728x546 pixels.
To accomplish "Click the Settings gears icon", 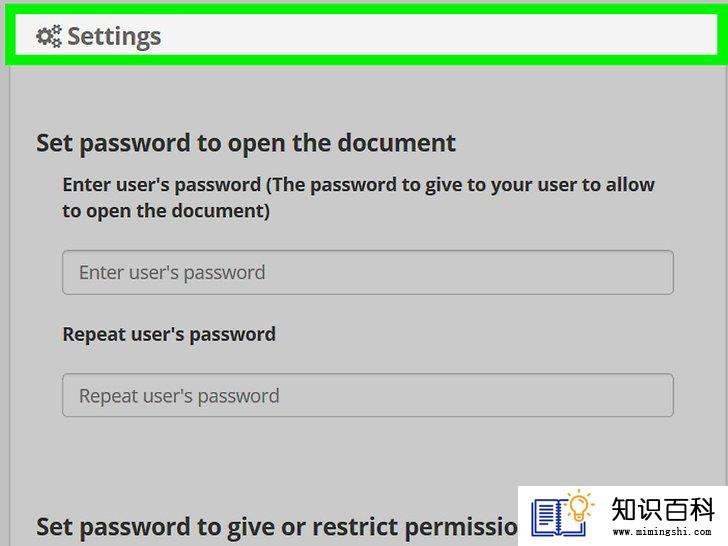I will pyautogui.click(x=49, y=36).
